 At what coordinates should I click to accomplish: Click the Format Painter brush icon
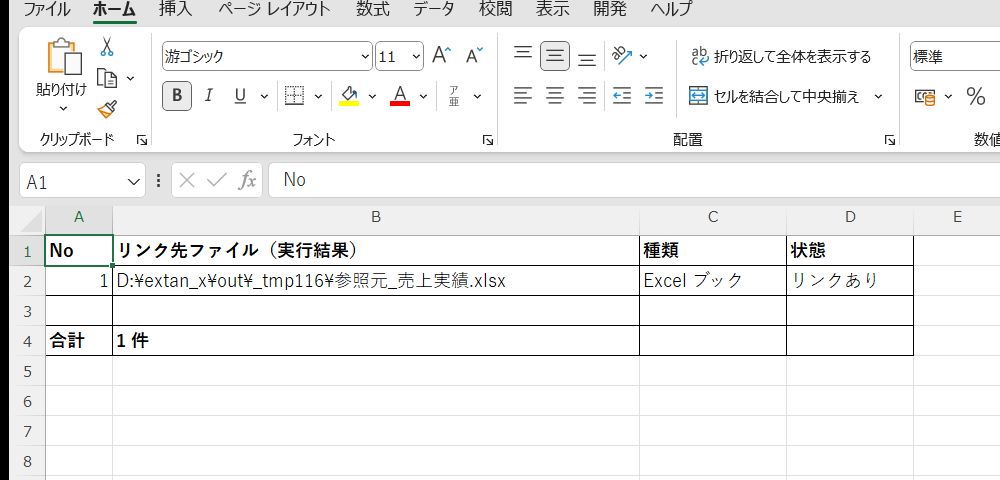point(107,109)
